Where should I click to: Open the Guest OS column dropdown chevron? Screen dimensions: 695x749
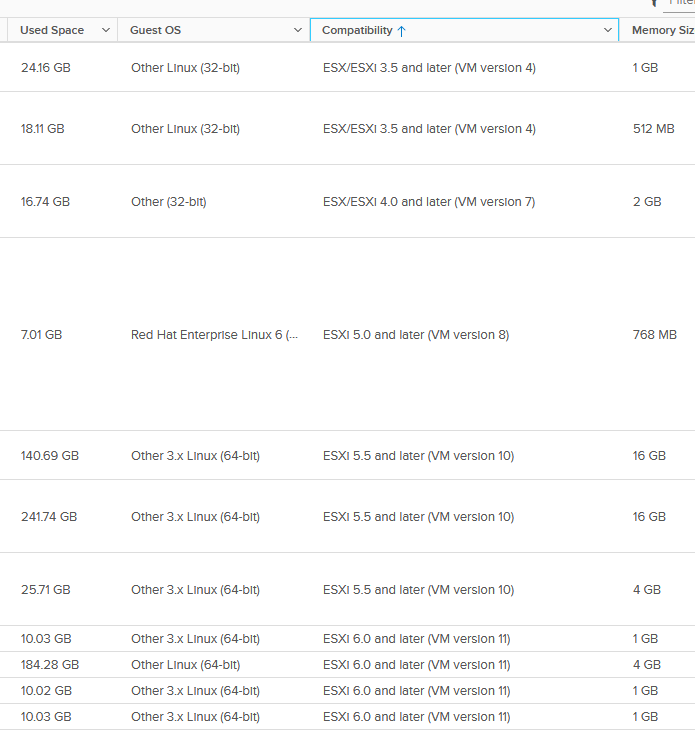tap(298, 31)
